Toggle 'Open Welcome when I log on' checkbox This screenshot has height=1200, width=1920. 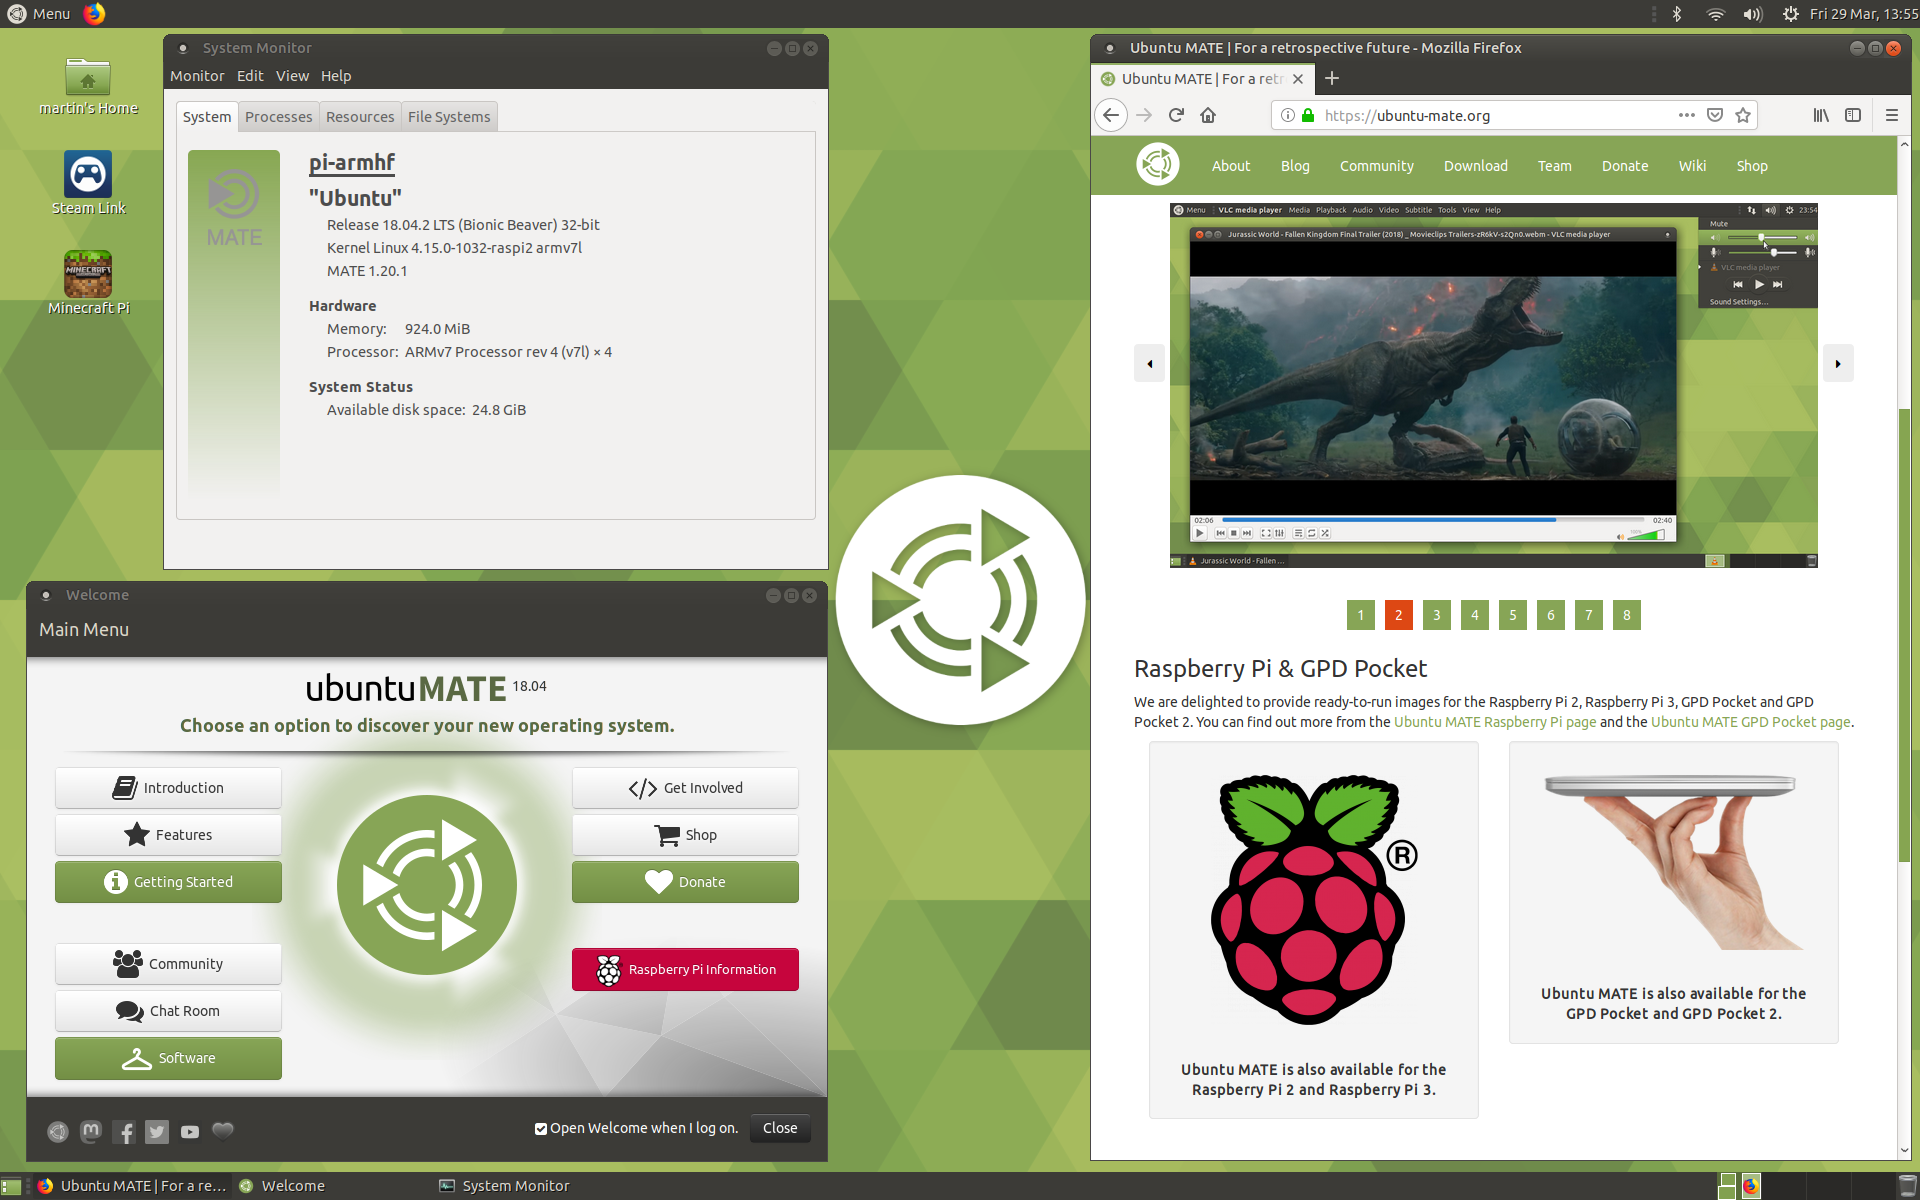pos(539,1128)
